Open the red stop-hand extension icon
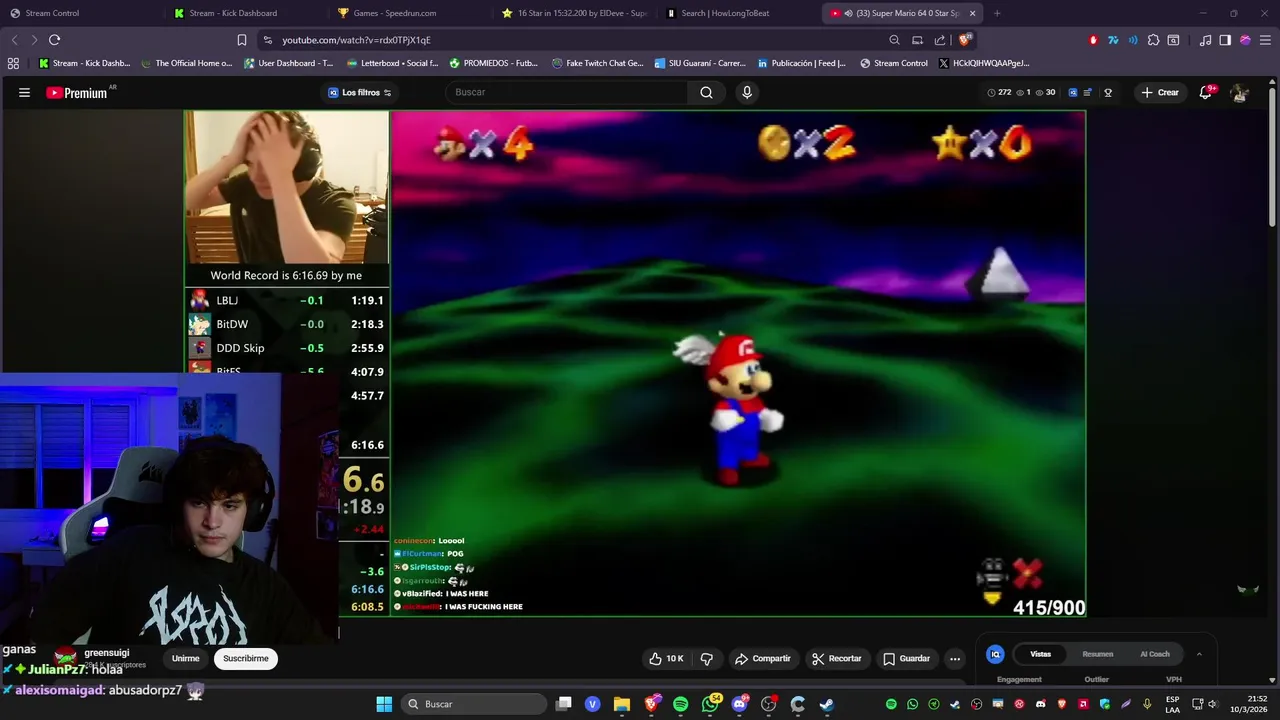This screenshot has height=720, width=1280. click(x=1093, y=40)
